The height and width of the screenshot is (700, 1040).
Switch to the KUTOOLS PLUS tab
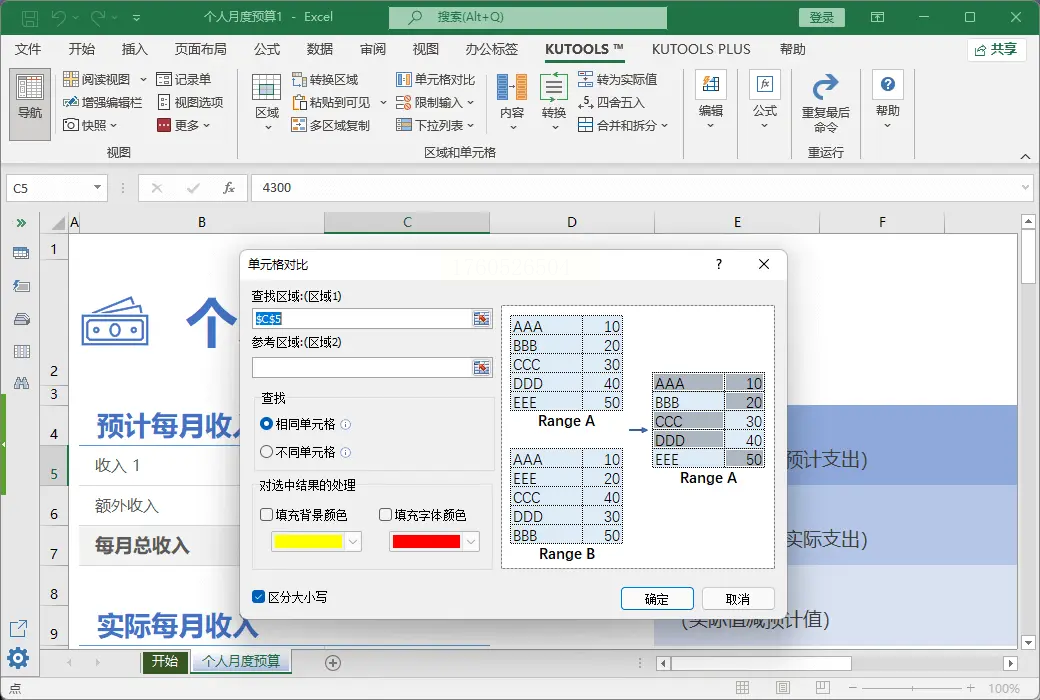tap(700, 49)
